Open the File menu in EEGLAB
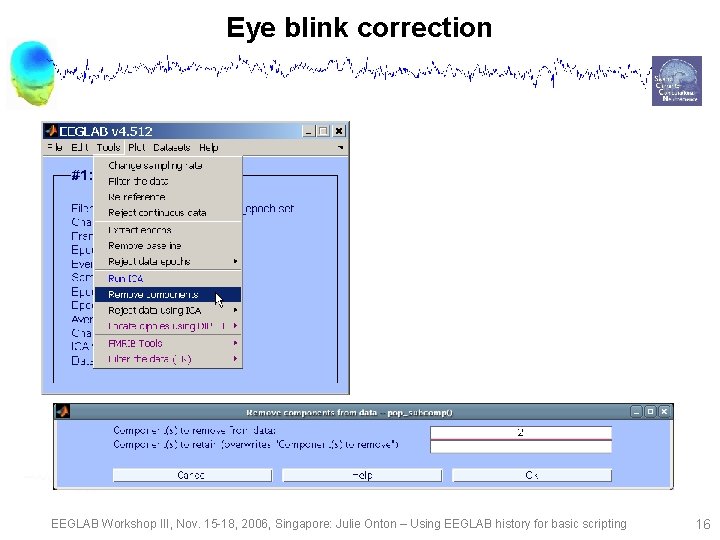The width and height of the screenshot is (720, 540). (55, 147)
